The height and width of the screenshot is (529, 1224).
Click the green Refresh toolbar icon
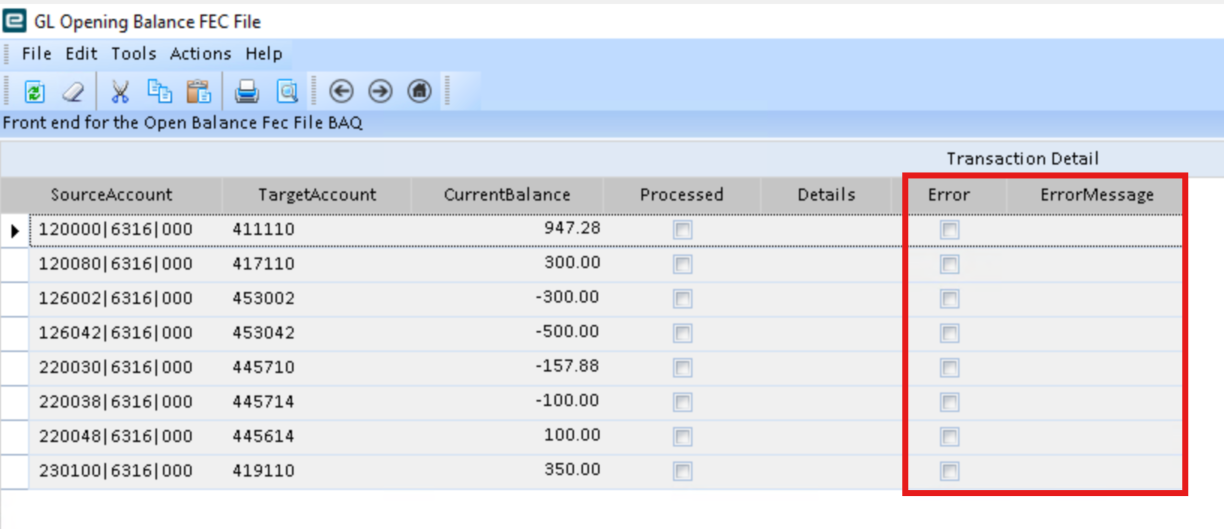(34, 92)
